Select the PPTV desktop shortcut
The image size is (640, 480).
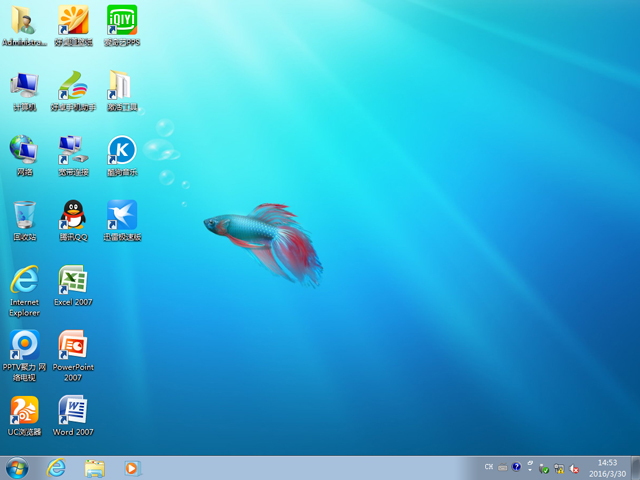click(24, 346)
